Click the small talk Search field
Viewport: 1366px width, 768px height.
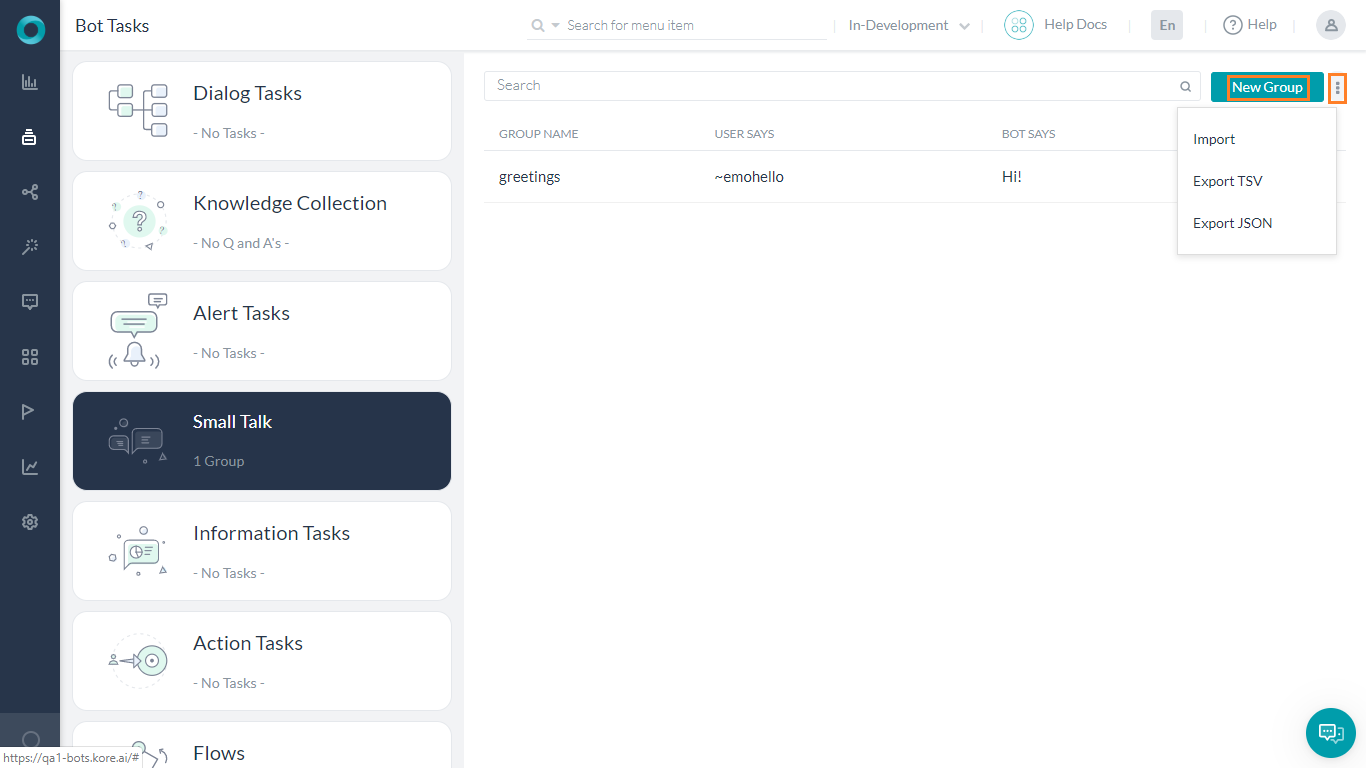[x=830, y=86]
